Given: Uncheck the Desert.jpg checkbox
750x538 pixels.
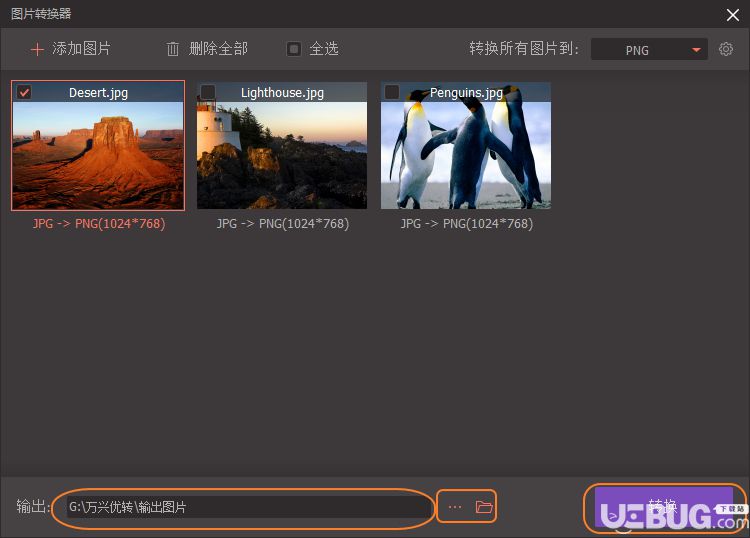Looking at the screenshot, I should [x=24, y=92].
